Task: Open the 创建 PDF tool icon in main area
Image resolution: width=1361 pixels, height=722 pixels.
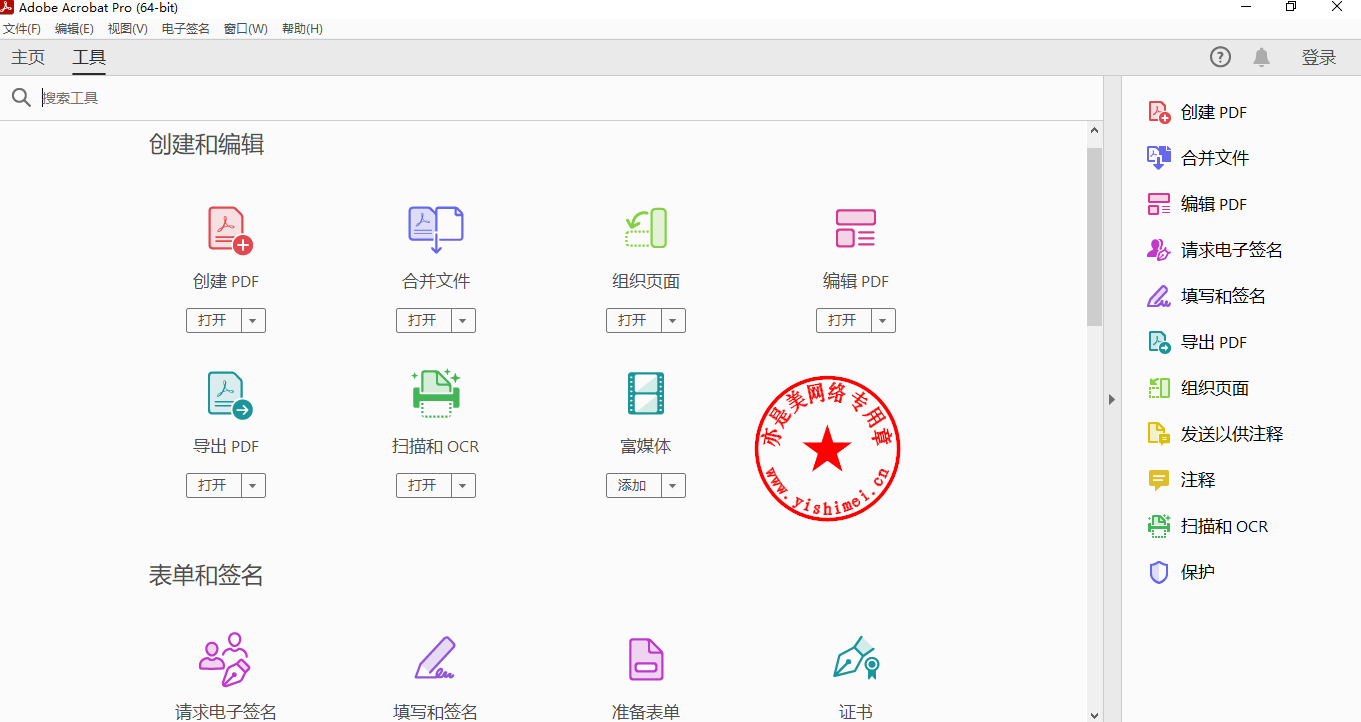Action: (230, 229)
